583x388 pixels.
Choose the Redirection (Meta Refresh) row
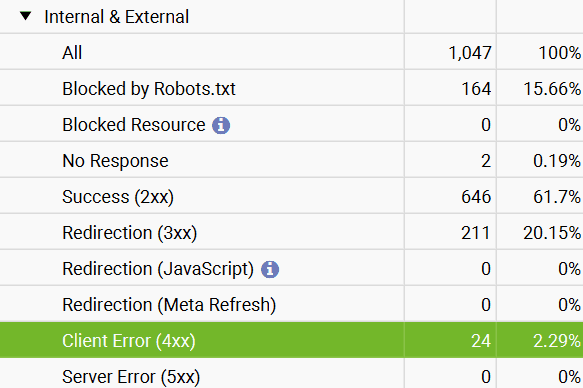pos(292,305)
